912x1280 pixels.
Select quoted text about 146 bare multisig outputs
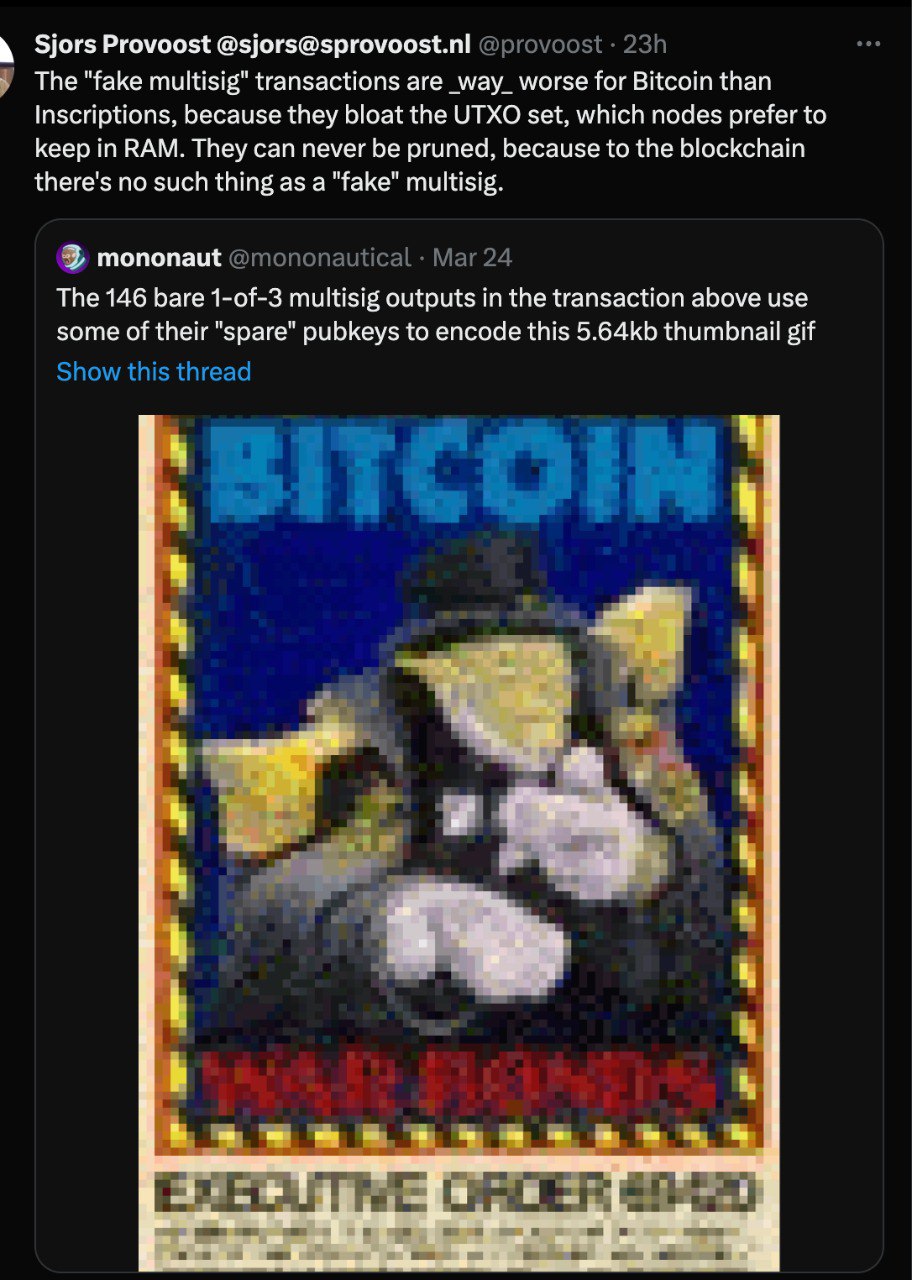(436, 314)
